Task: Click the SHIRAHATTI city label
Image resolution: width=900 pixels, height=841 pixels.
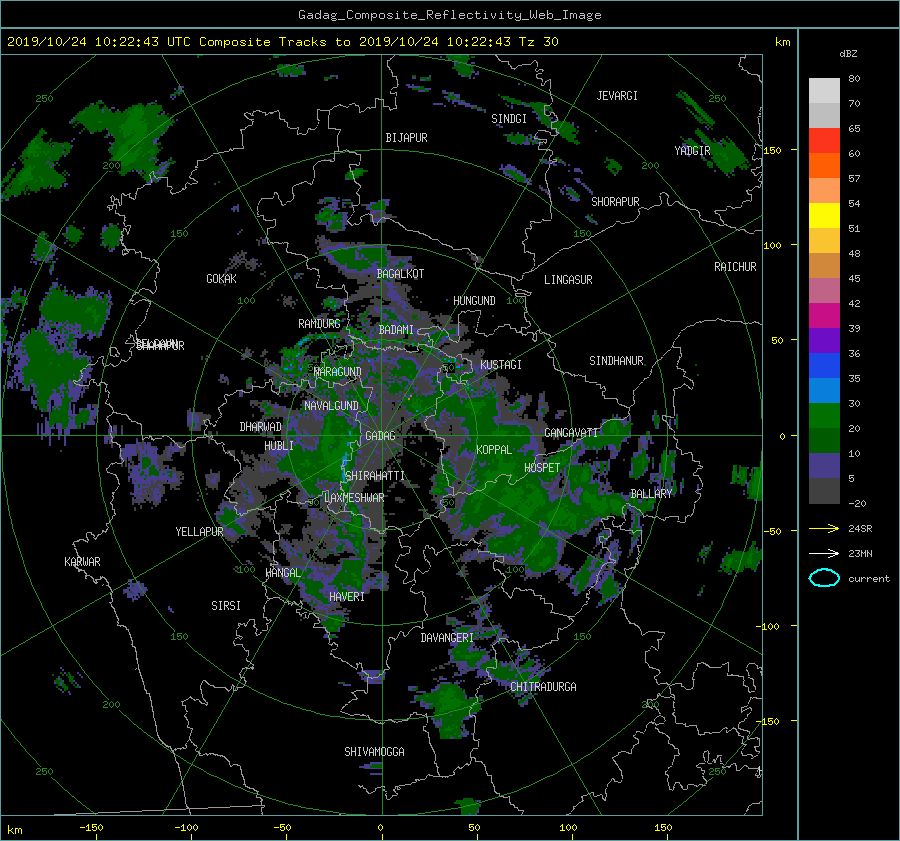Action: pos(375,476)
